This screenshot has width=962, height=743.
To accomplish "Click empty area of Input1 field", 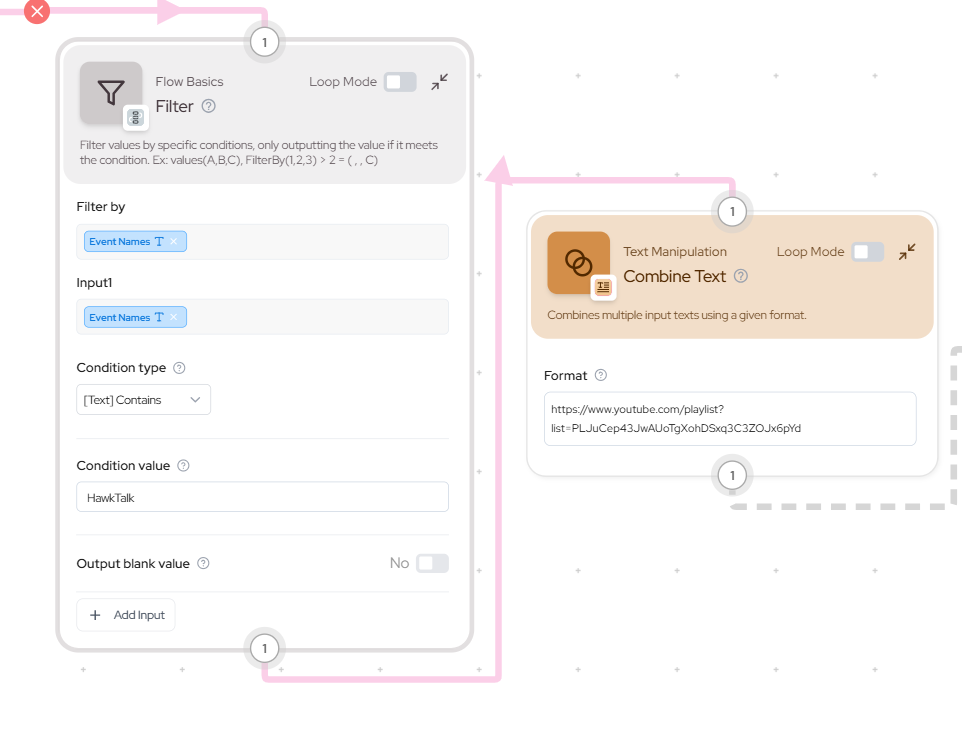I will (317, 317).
